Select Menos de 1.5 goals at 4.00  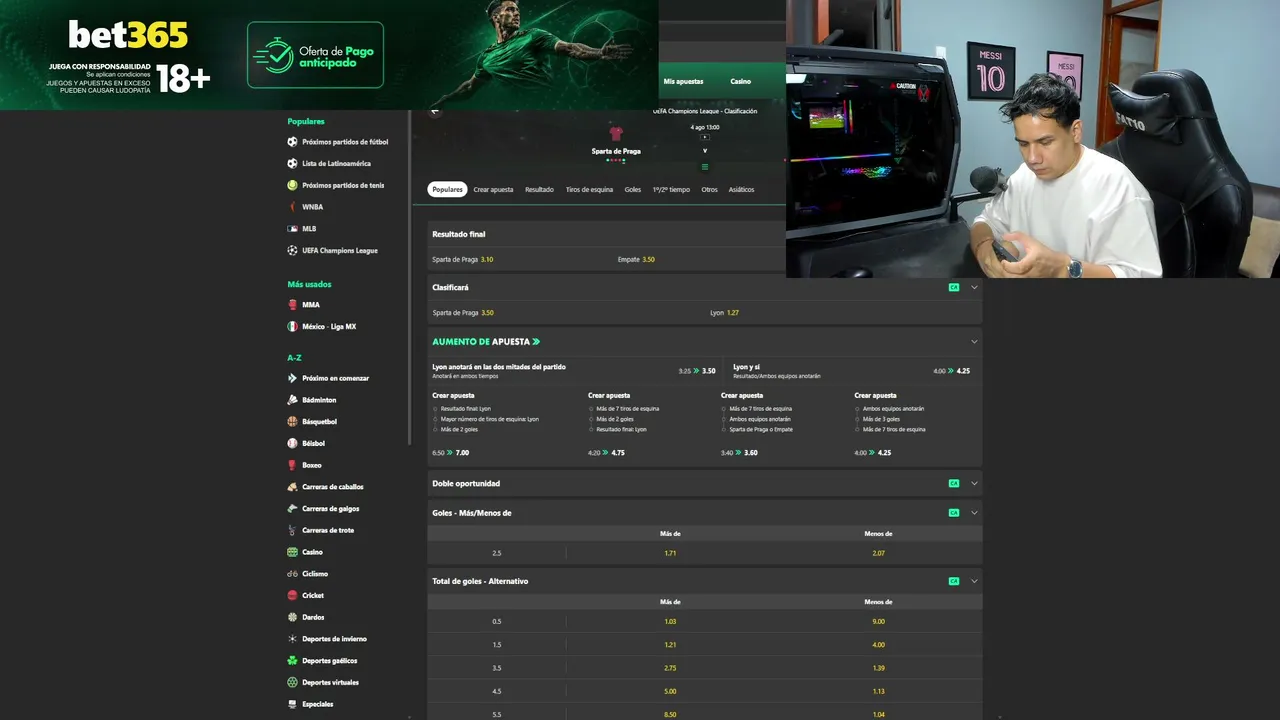878,645
